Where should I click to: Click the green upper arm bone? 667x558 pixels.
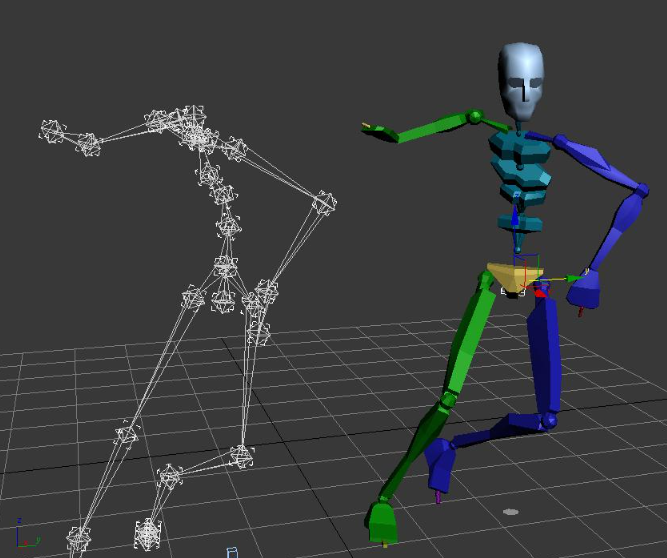pyautogui.click(x=432, y=126)
